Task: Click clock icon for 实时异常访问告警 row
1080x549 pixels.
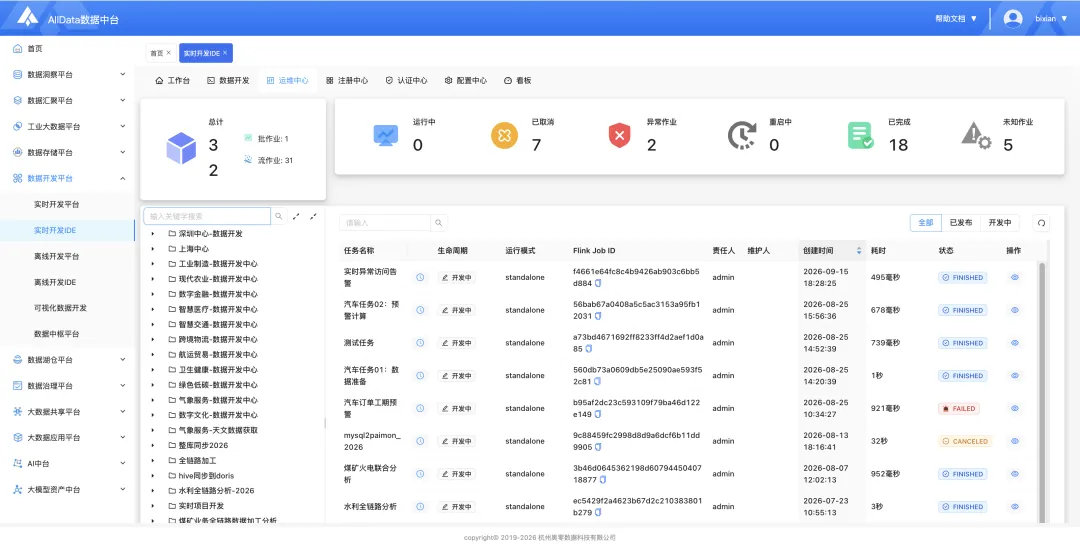Action: (x=420, y=277)
